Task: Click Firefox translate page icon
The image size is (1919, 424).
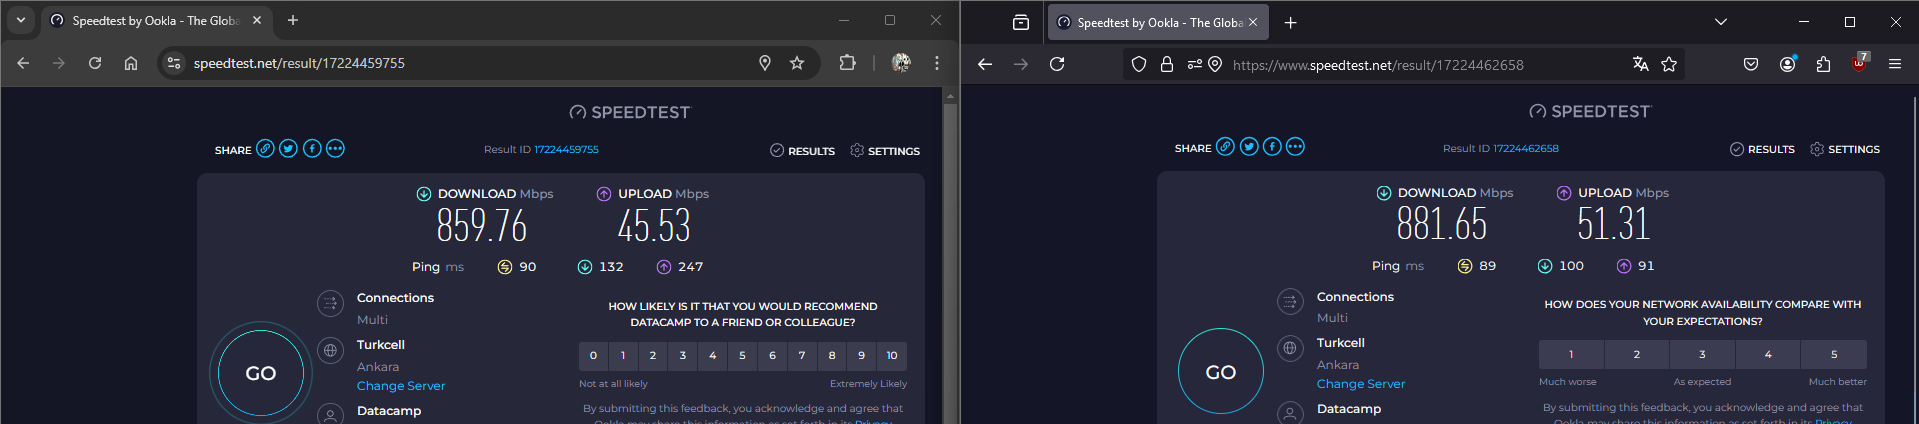Action: (1640, 64)
